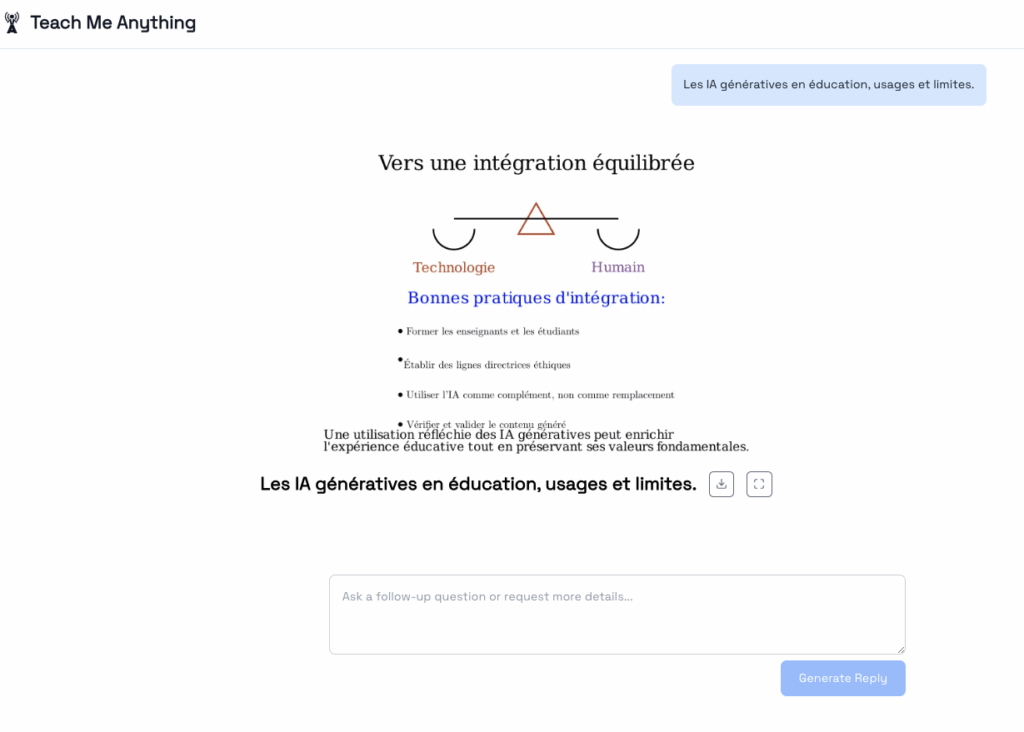
Task: Click the slide heading "Vers une intégration équilibrée"
Action: pos(536,163)
